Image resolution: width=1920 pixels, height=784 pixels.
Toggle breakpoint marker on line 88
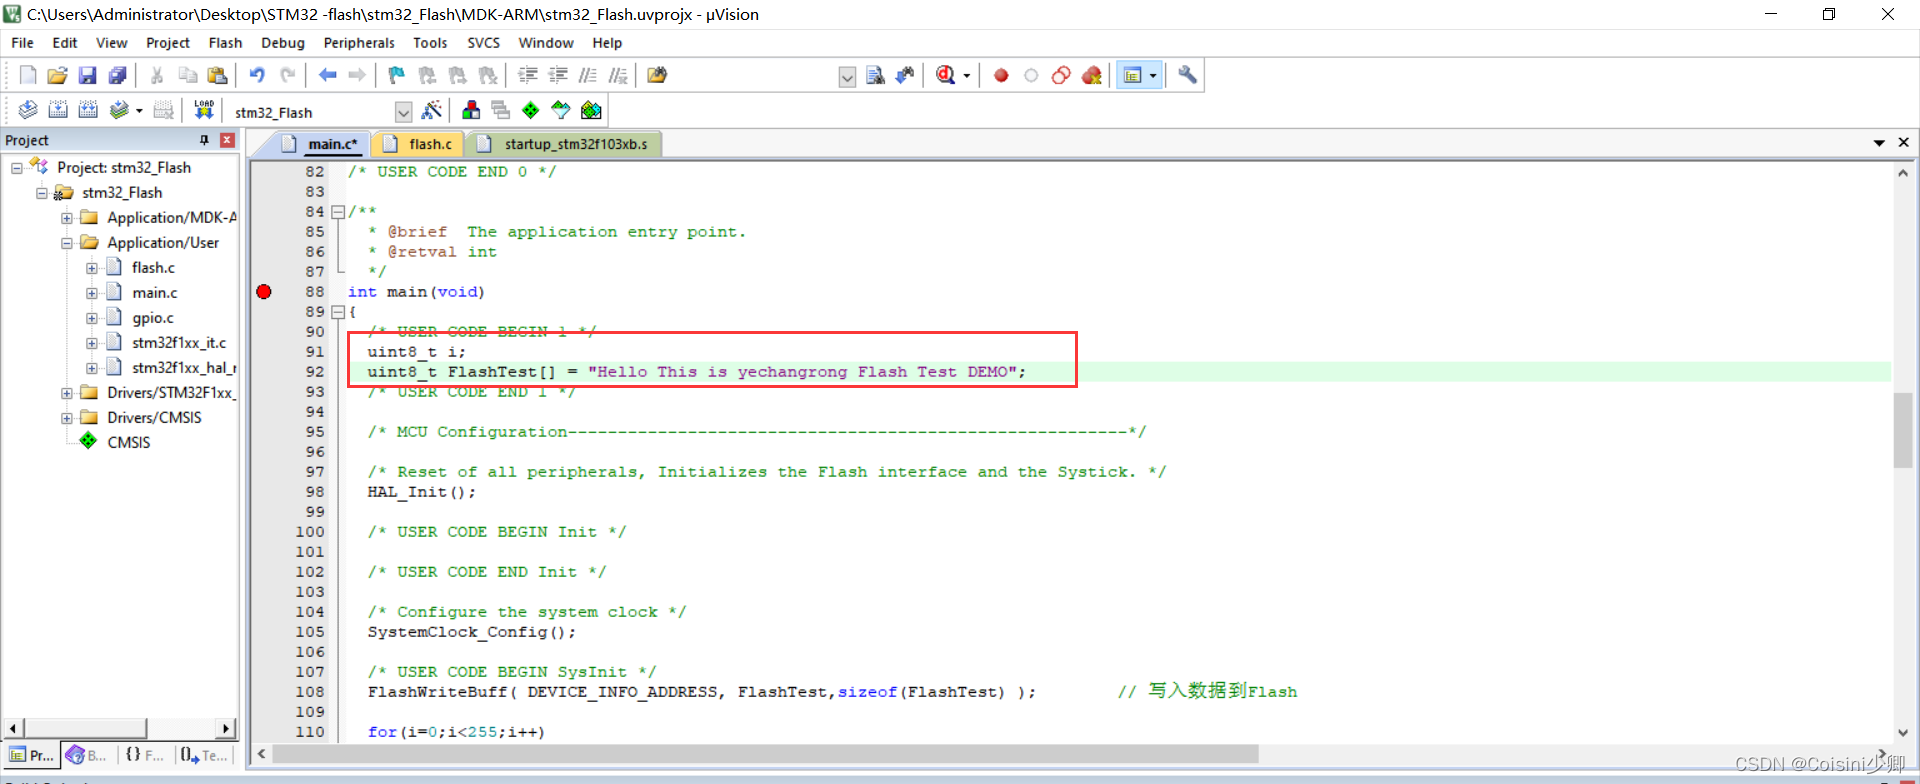[x=264, y=292]
